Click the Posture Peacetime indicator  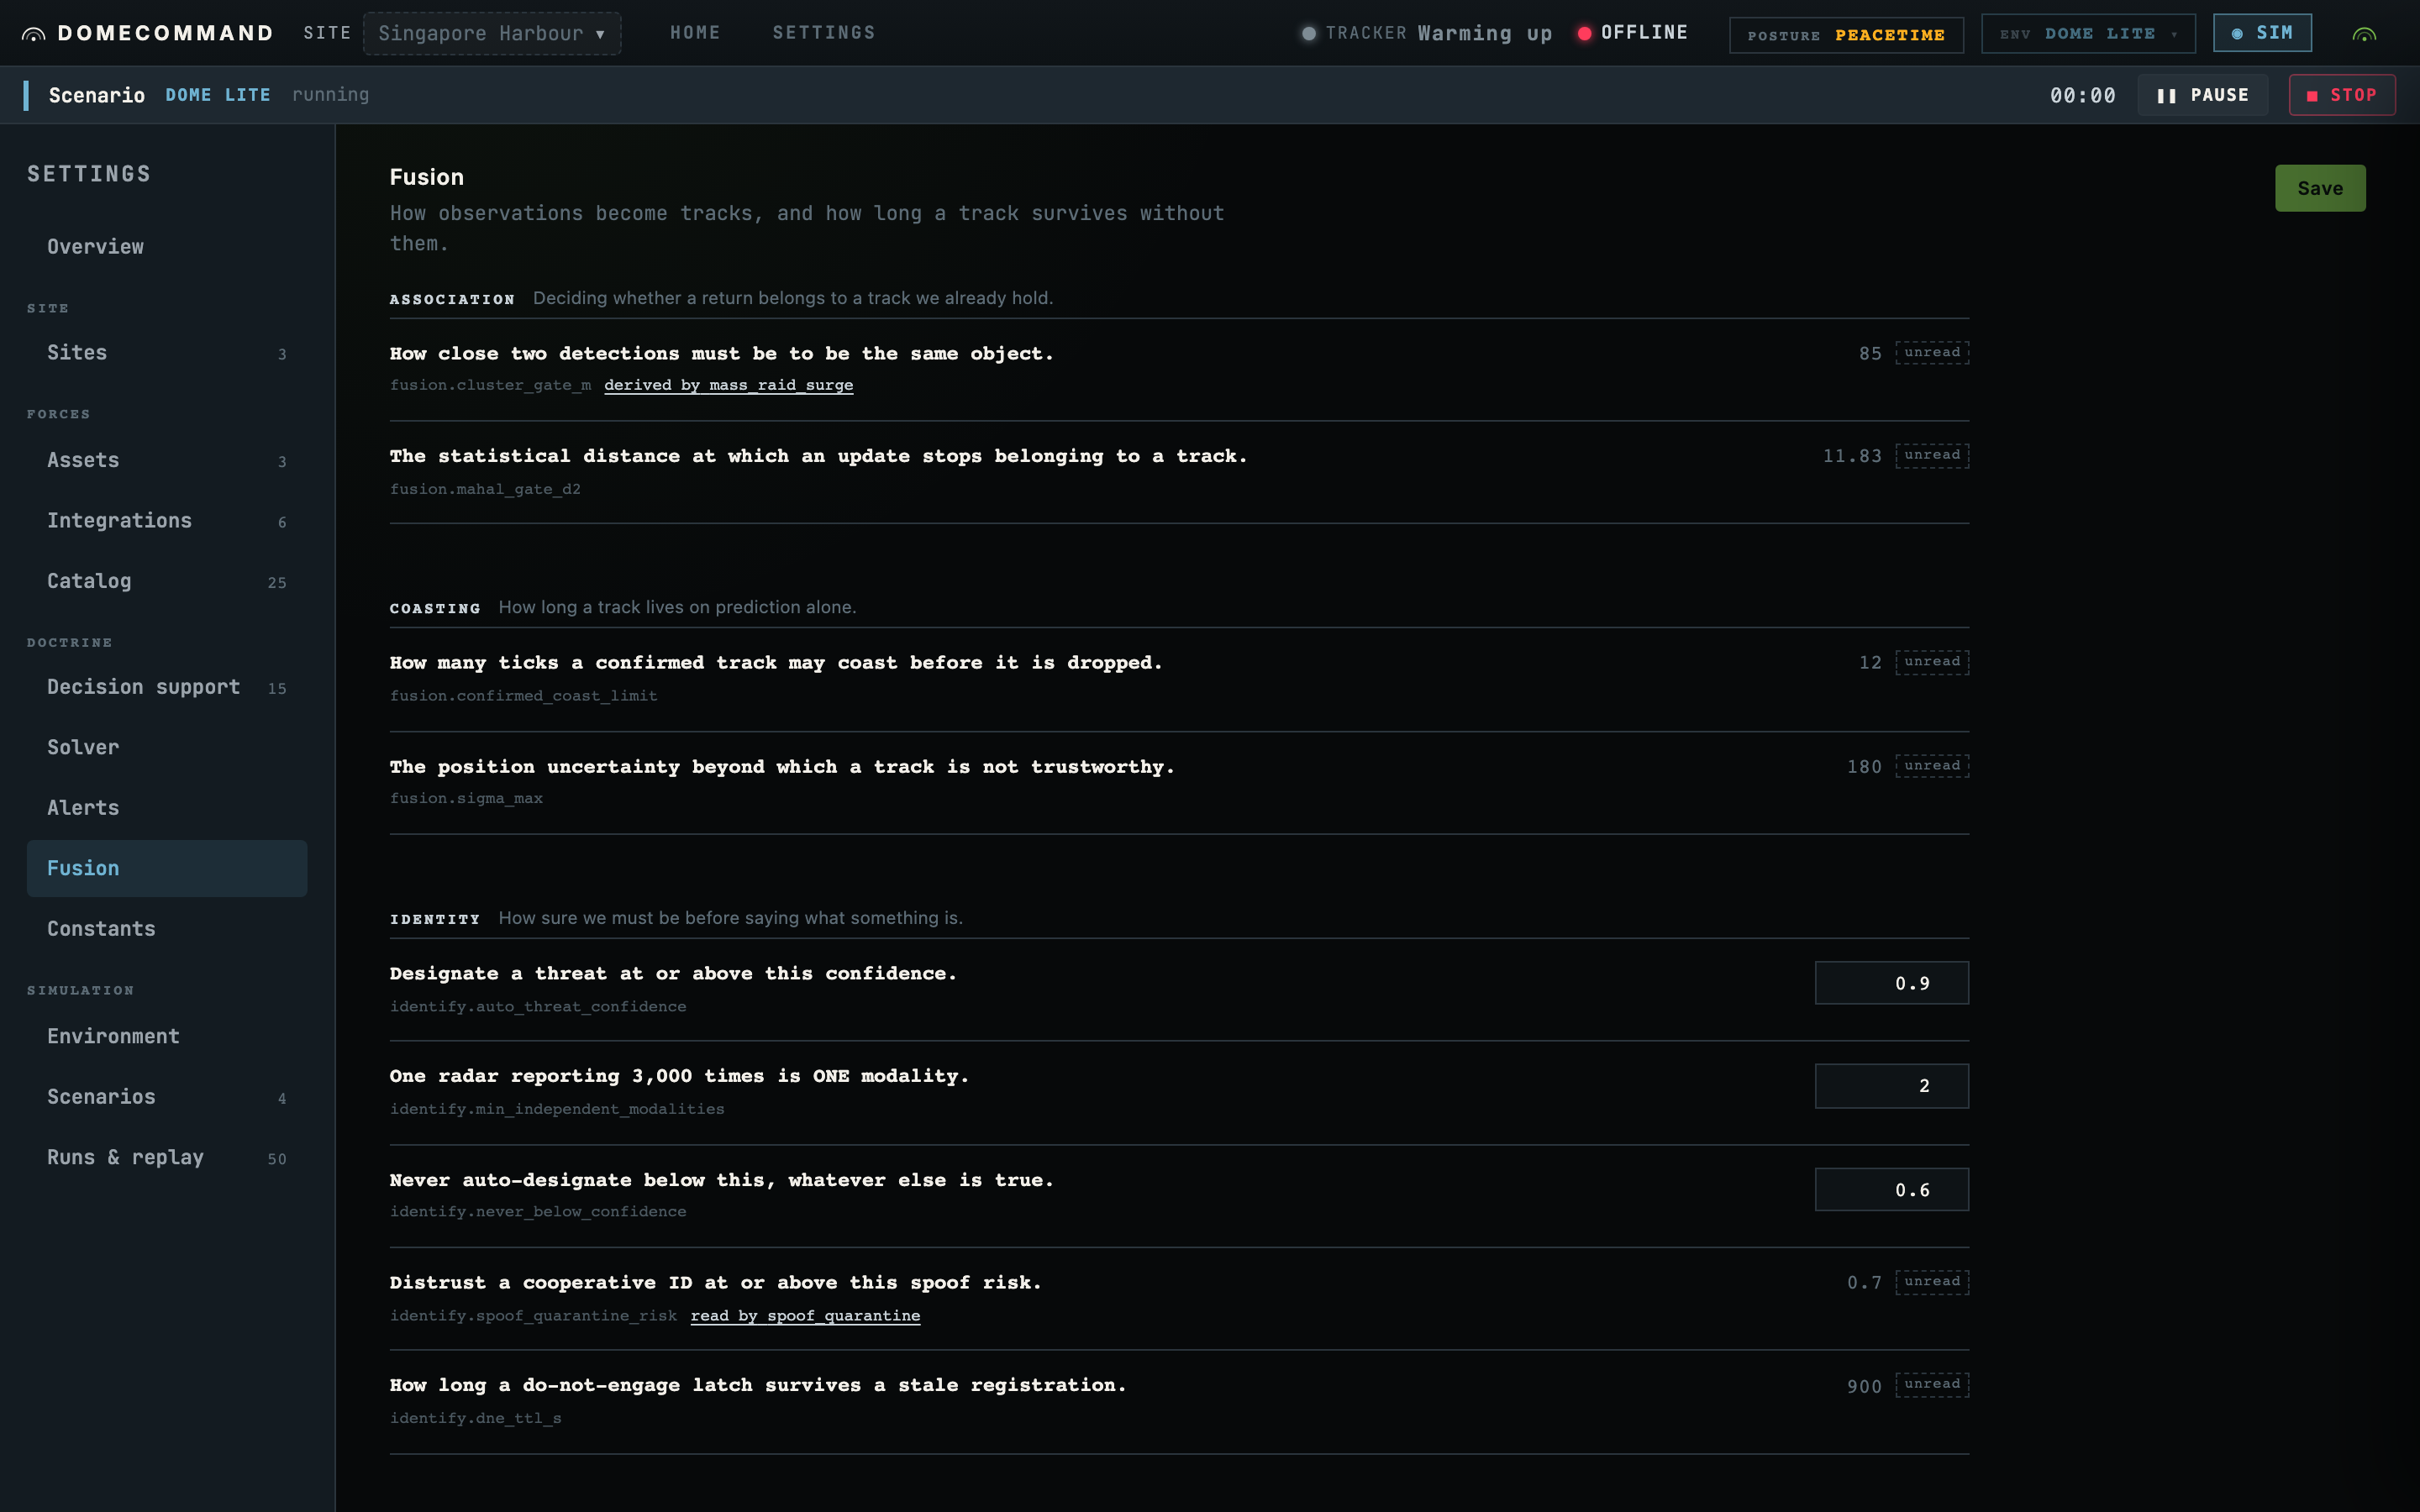[x=1846, y=35]
